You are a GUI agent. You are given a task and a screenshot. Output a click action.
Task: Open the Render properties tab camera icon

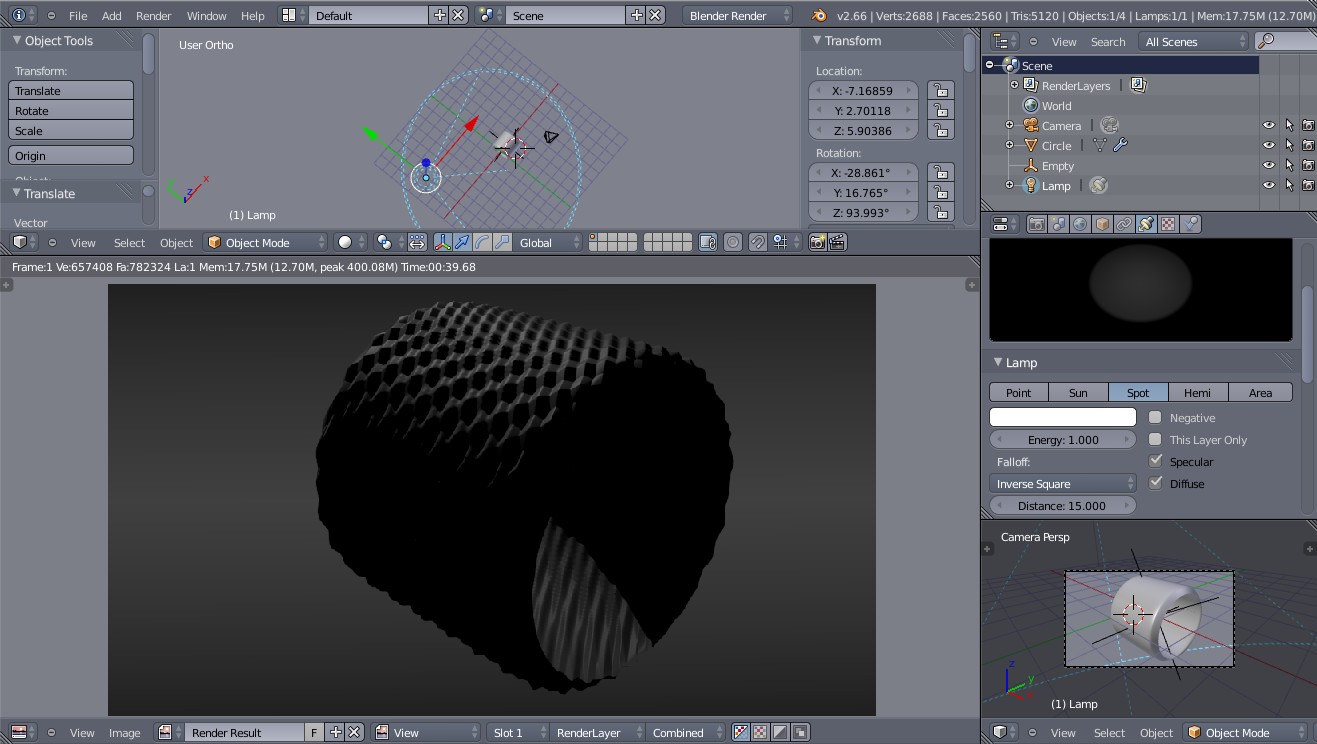point(1037,224)
